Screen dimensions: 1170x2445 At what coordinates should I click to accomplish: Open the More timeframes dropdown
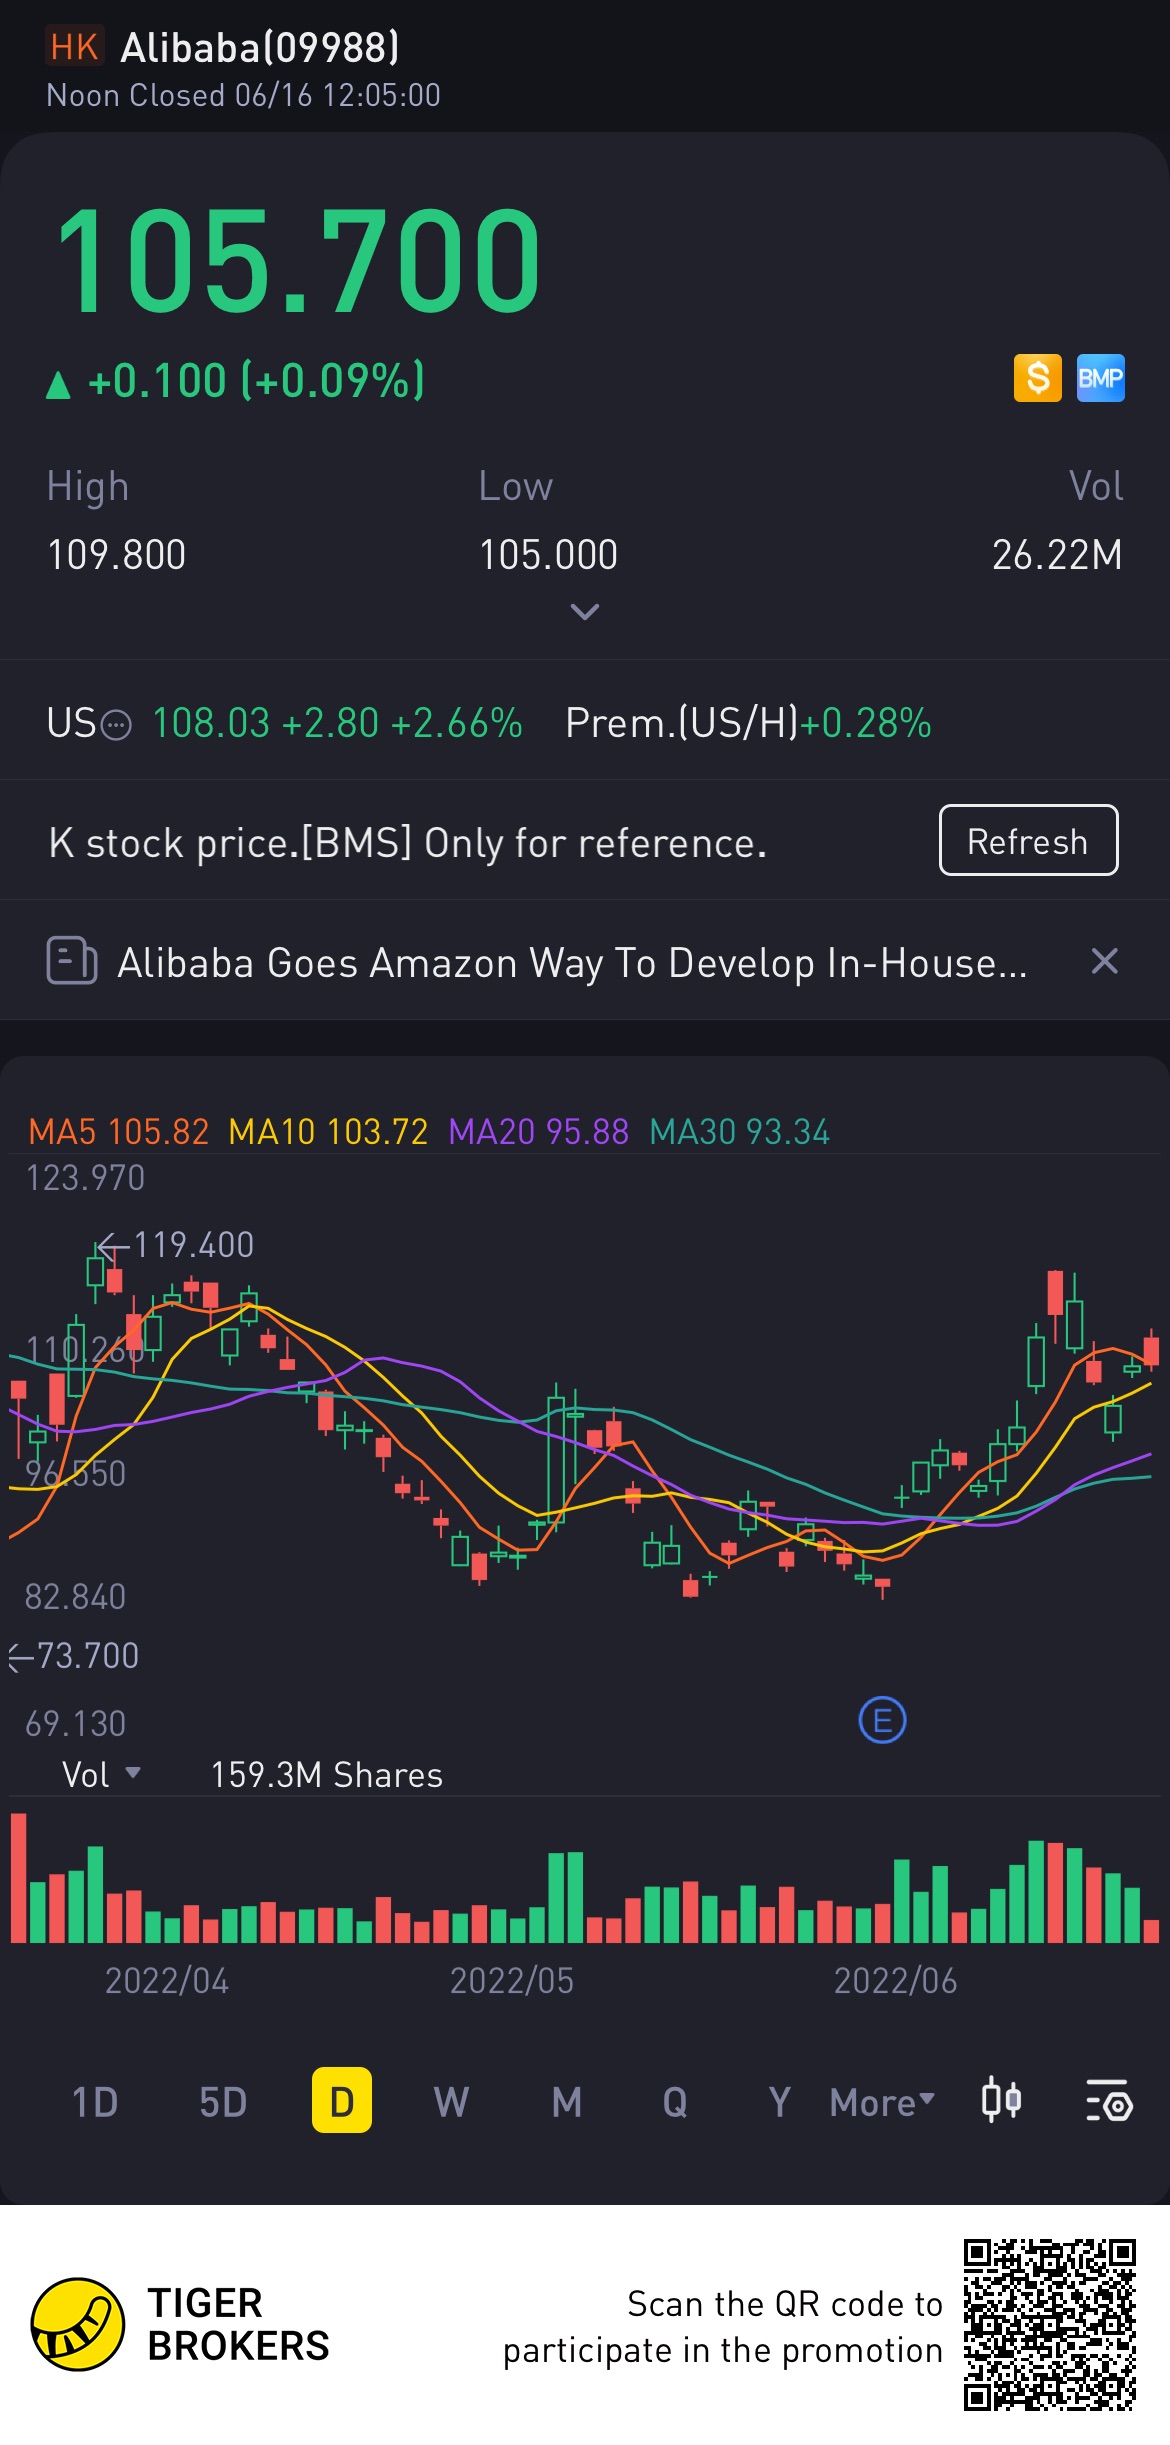tap(881, 2102)
